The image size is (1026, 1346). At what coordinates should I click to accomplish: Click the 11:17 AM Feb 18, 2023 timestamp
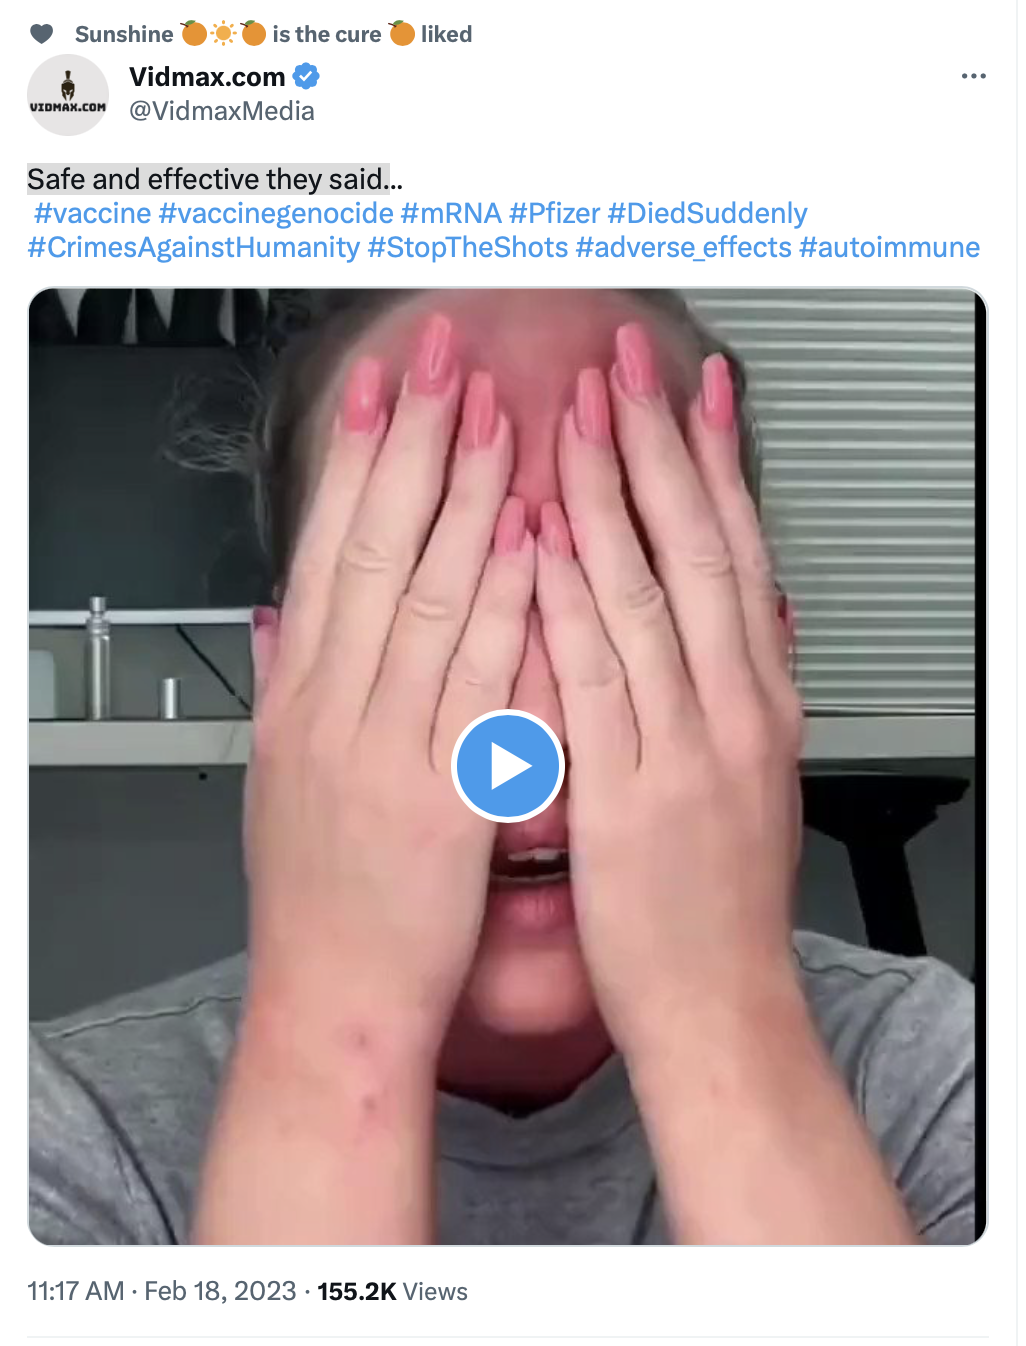(x=162, y=1291)
